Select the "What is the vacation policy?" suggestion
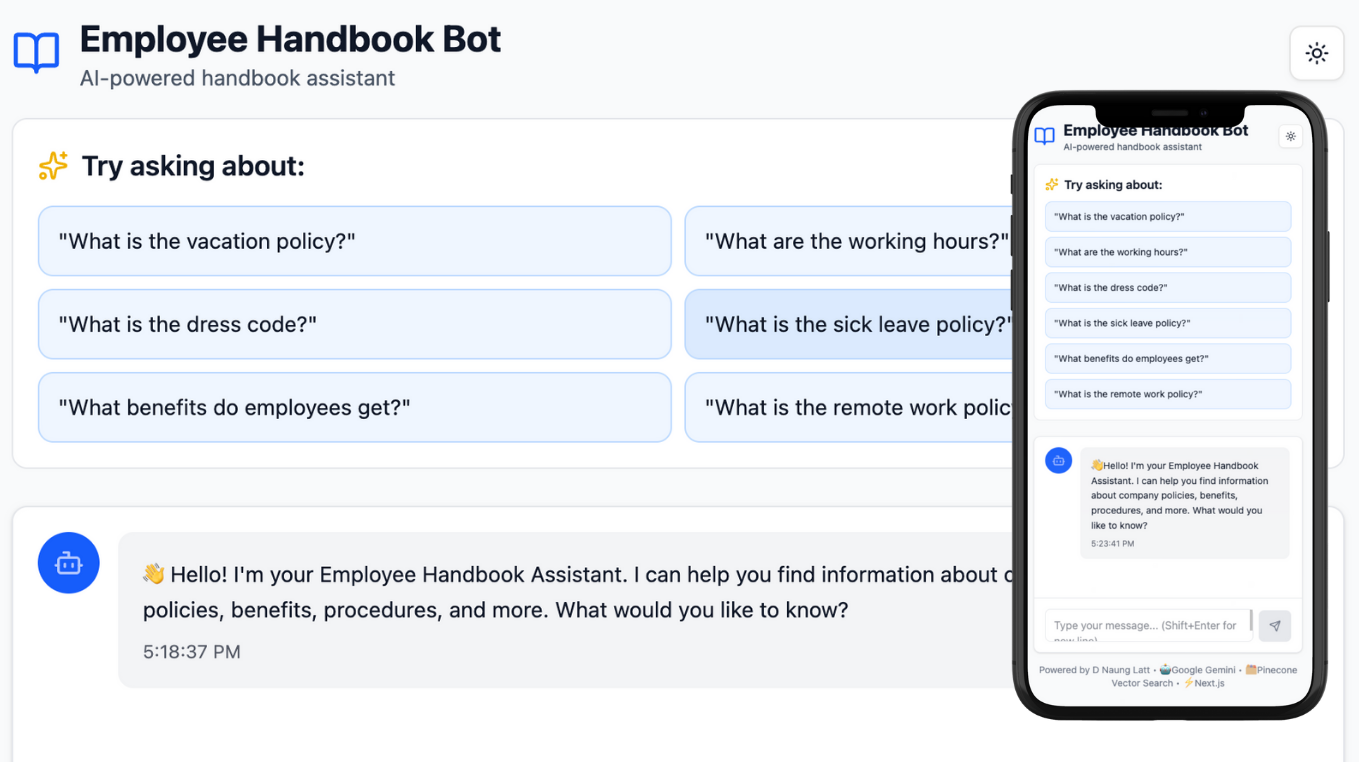Viewport: 1359px width, 762px height. point(355,241)
